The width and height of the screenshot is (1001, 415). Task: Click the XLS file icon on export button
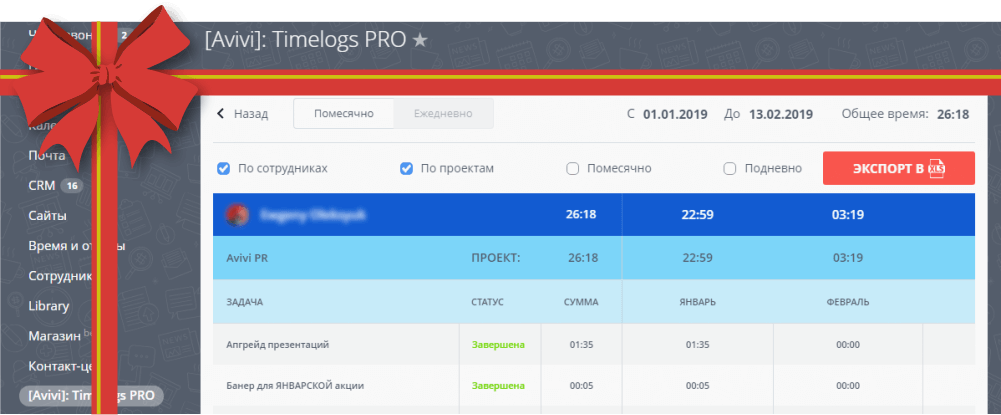[x=937, y=169]
